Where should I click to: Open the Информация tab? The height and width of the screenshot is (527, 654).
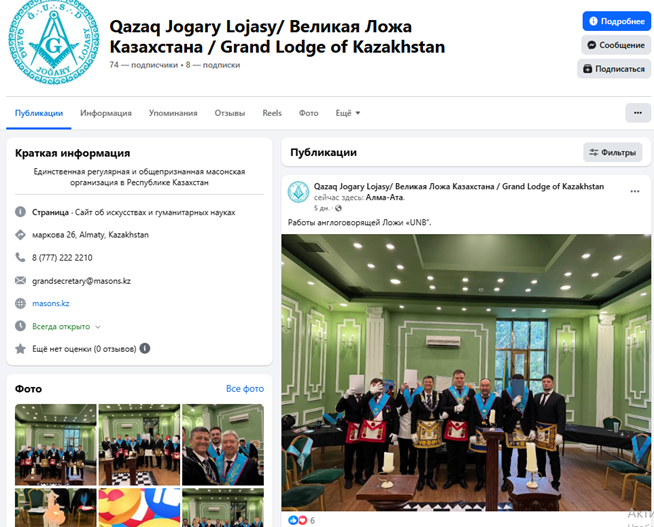pyautogui.click(x=106, y=113)
